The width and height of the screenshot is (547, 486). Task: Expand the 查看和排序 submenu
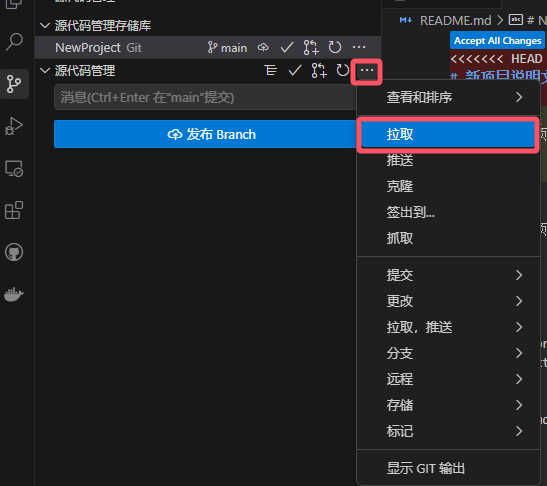(449, 97)
